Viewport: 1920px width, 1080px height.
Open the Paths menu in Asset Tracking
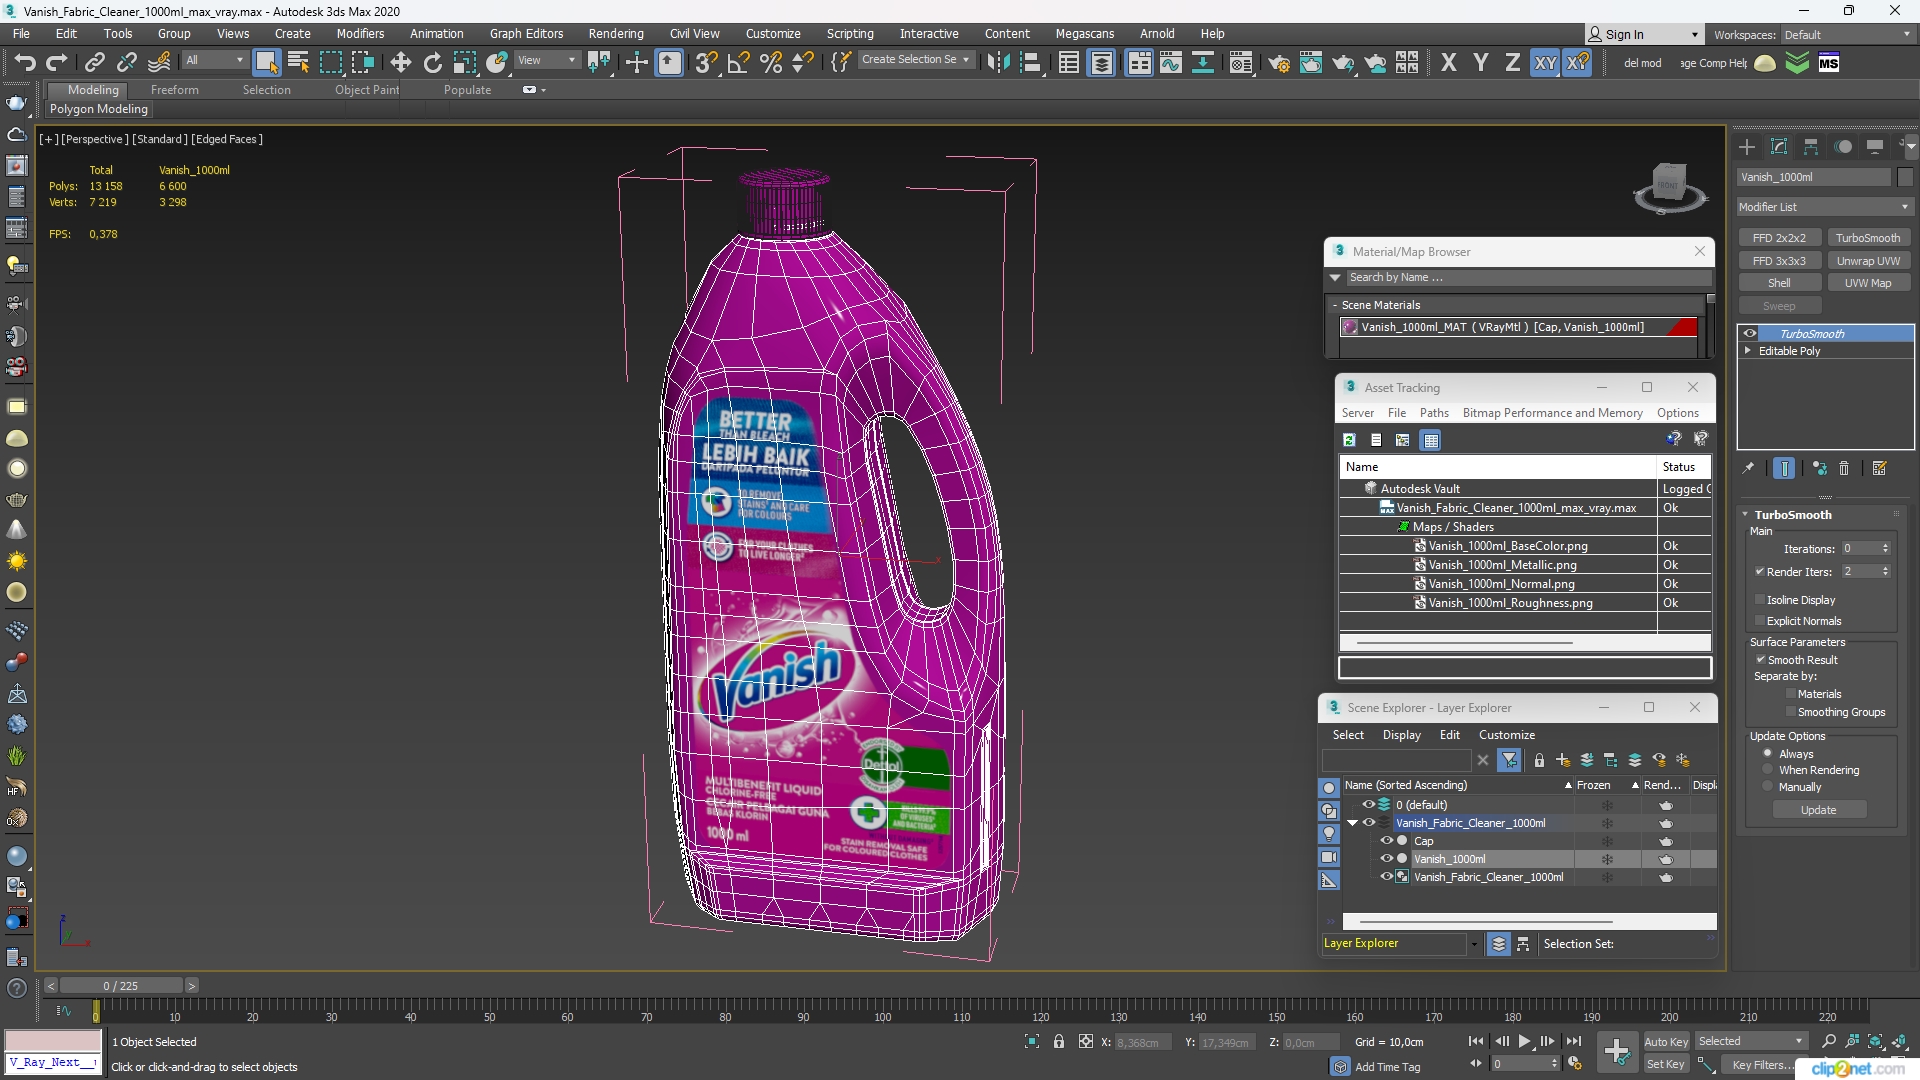[x=1434, y=413]
